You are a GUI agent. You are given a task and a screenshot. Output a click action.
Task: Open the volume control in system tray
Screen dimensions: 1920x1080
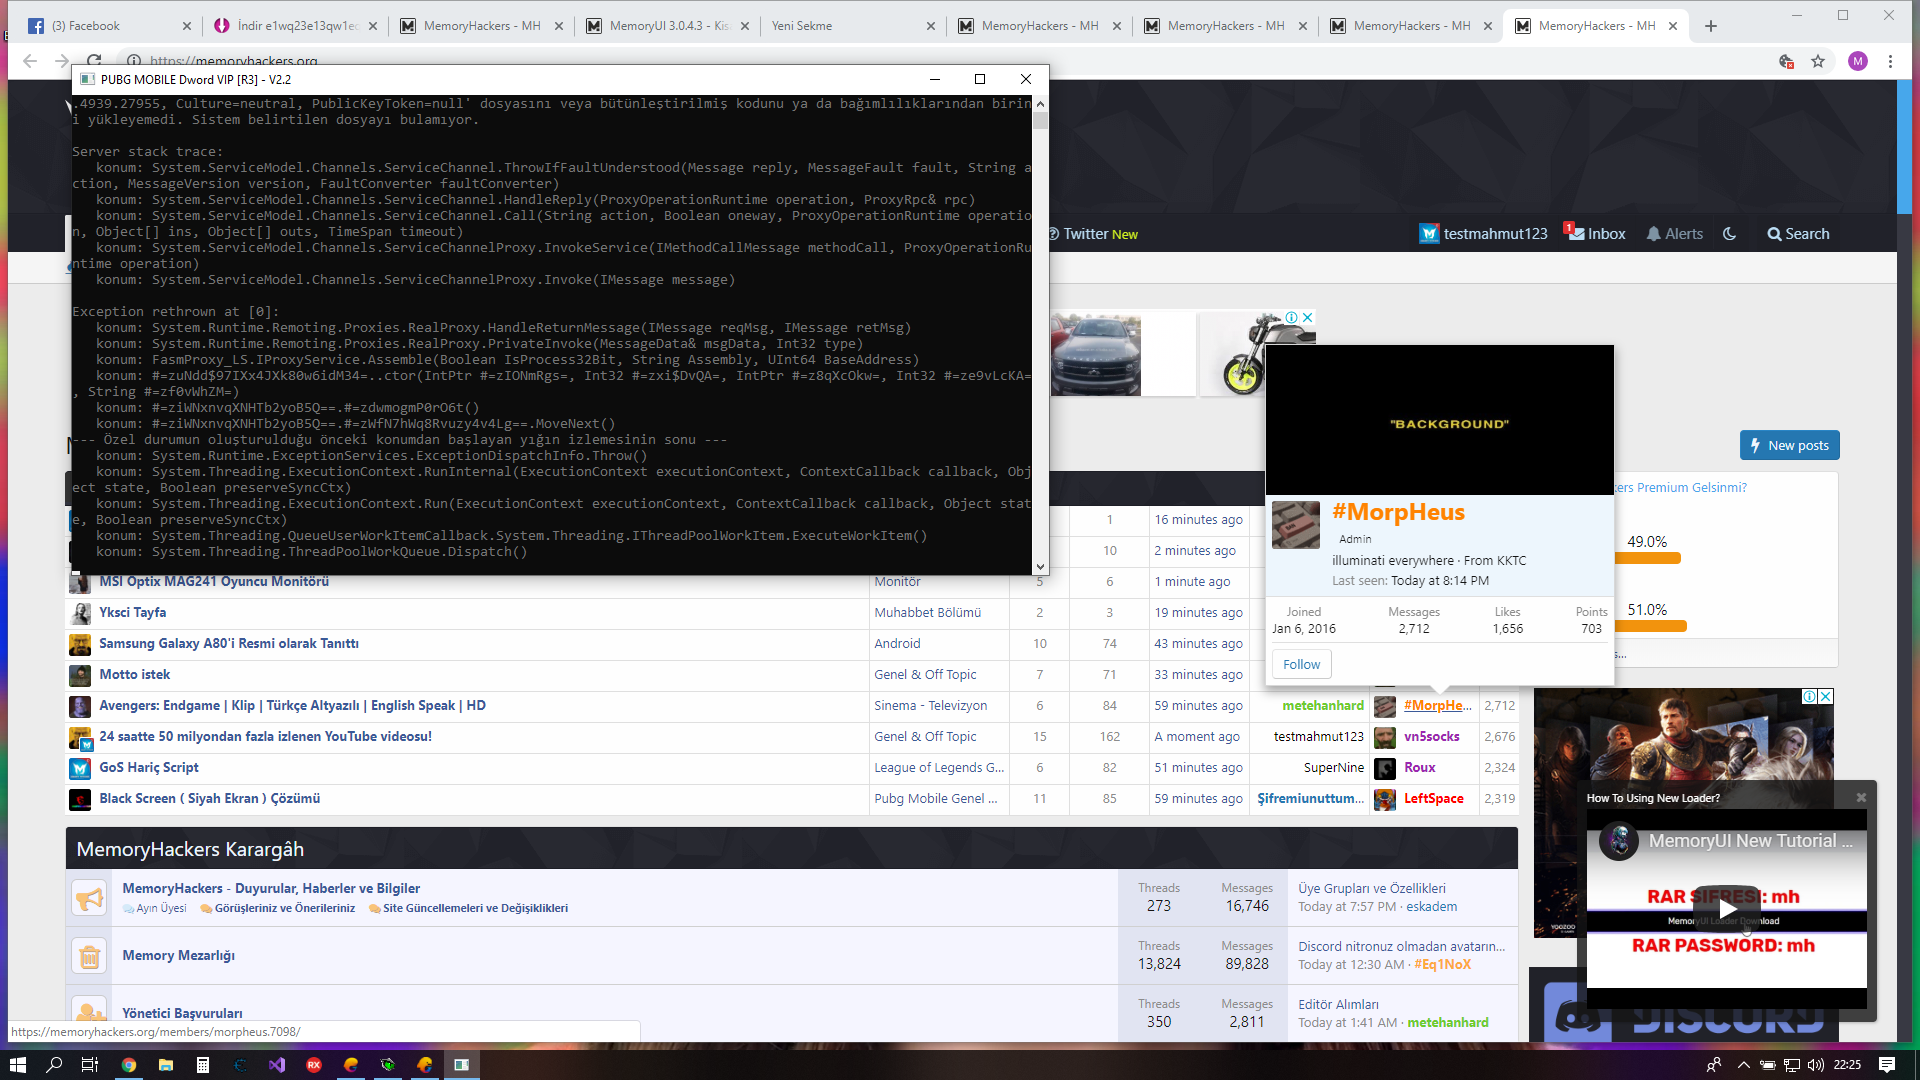point(1816,1065)
